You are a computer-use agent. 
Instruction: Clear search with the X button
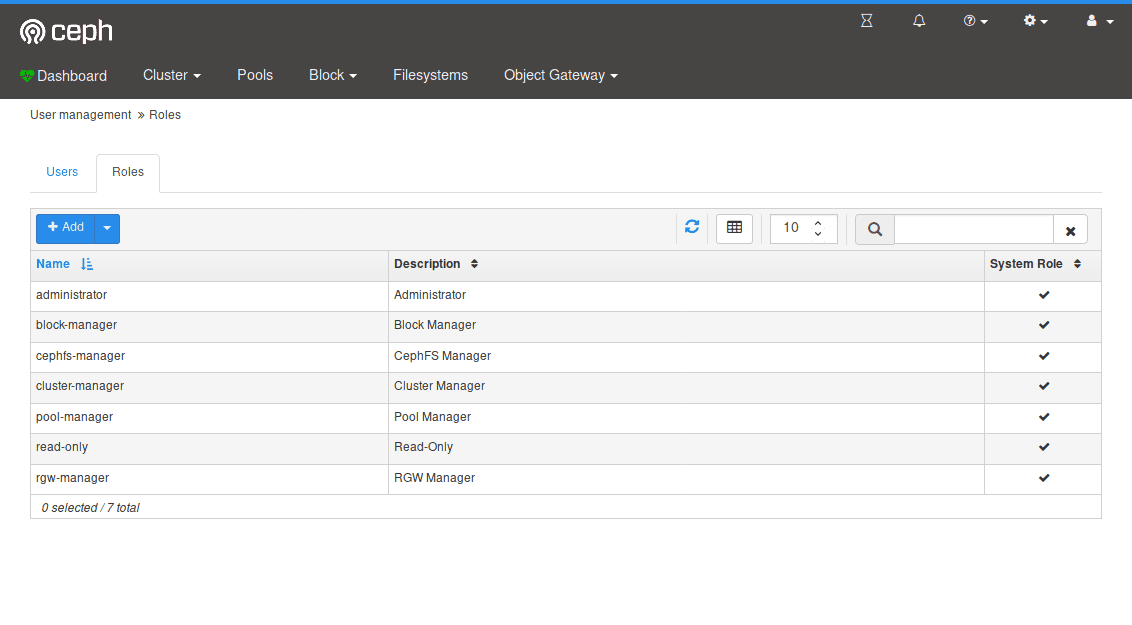pyautogui.click(x=1070, y=230)
